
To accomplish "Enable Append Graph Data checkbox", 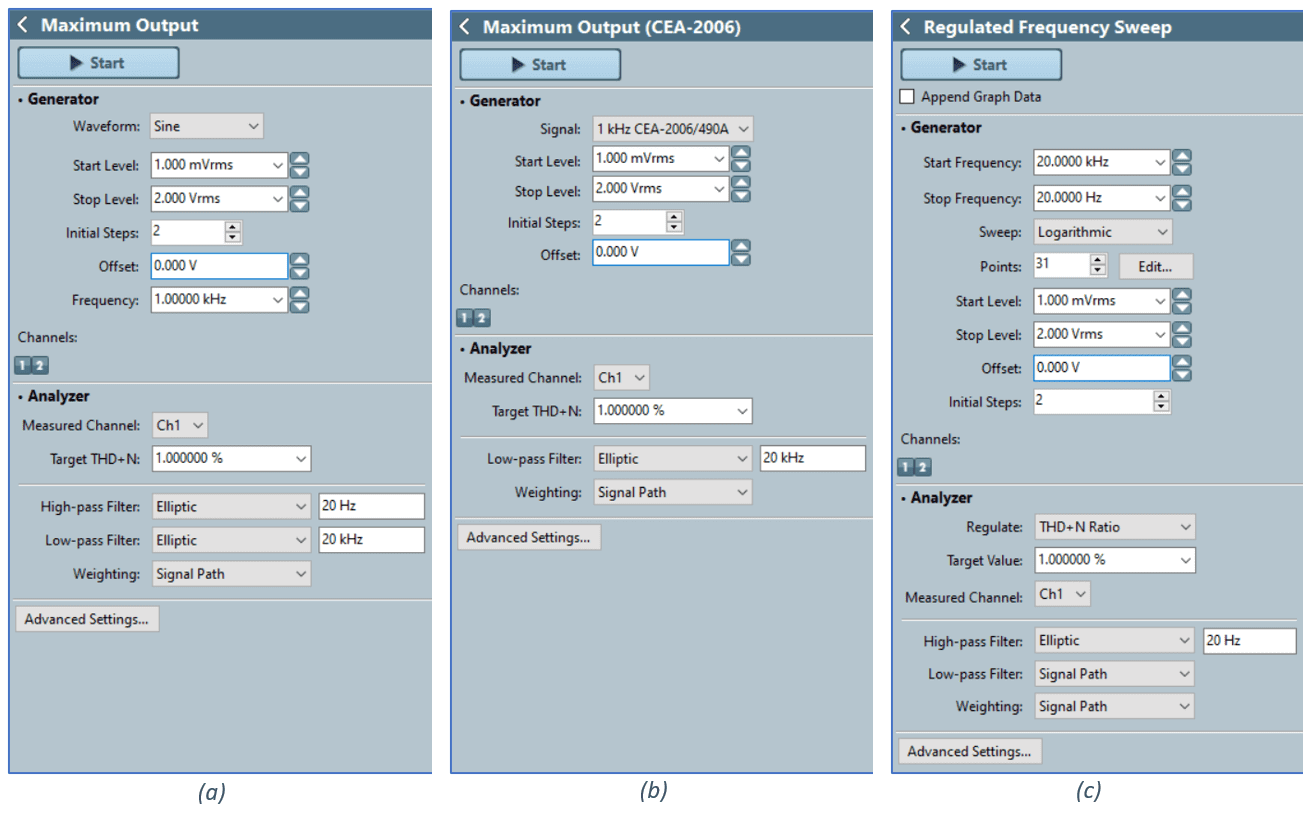I will [x=907, y=97].
